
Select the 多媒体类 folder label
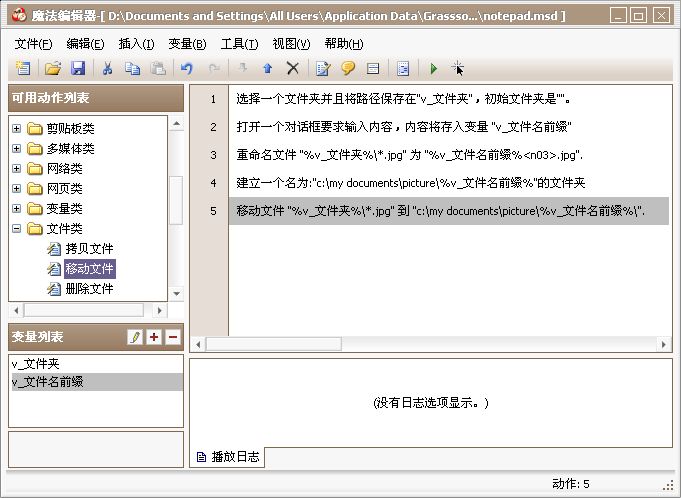tap(70, 148)
